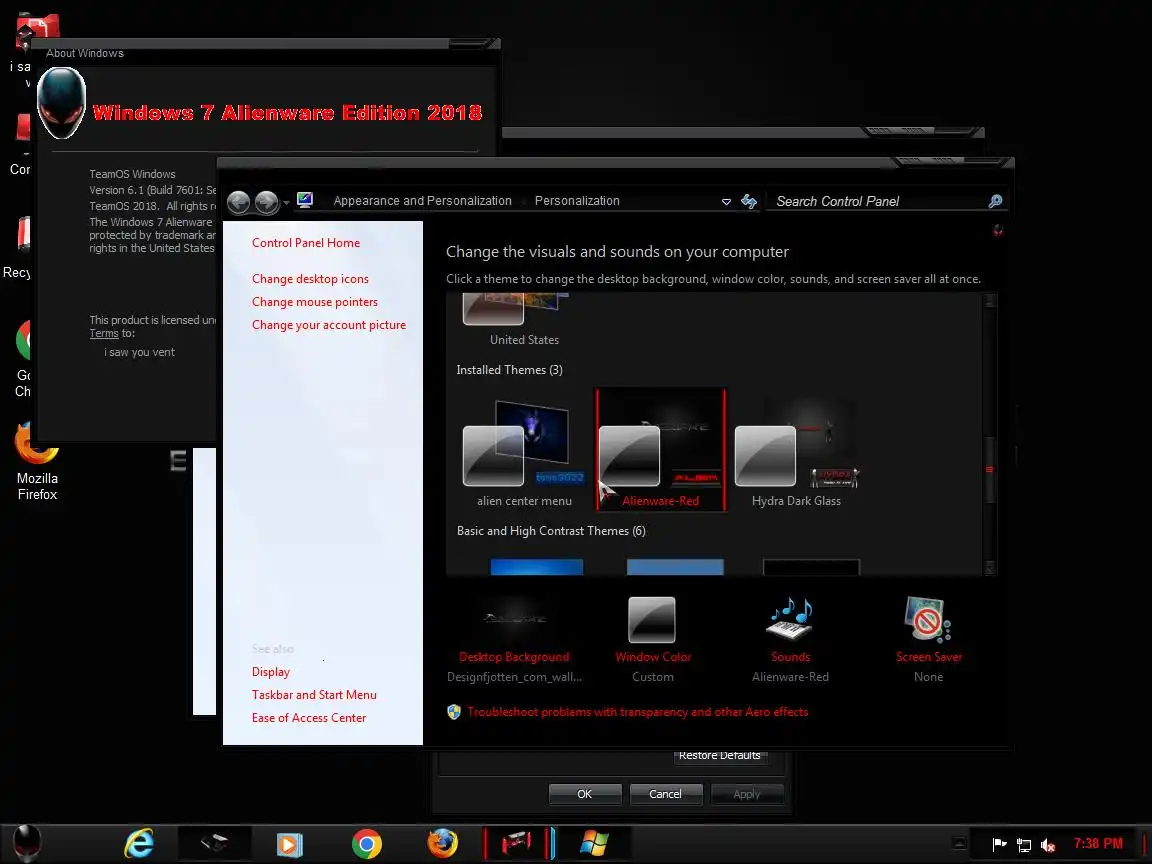
Task: Select the Alienware-Red theme
Action: tap(660, 450)
